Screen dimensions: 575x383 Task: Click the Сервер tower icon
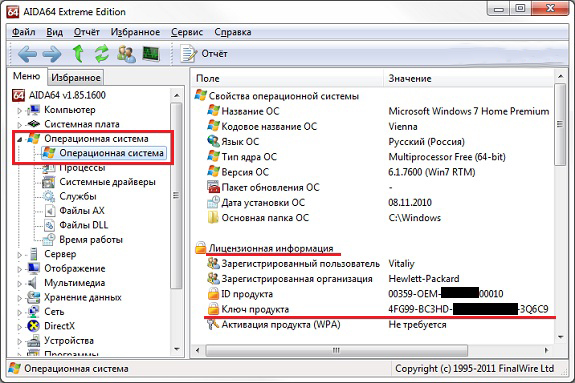coord(33,254)
